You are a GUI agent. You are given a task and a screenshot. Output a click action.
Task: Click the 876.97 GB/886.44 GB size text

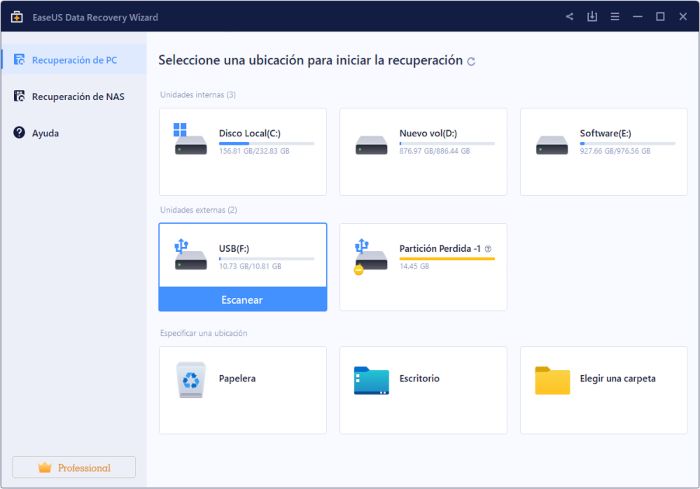434,151
